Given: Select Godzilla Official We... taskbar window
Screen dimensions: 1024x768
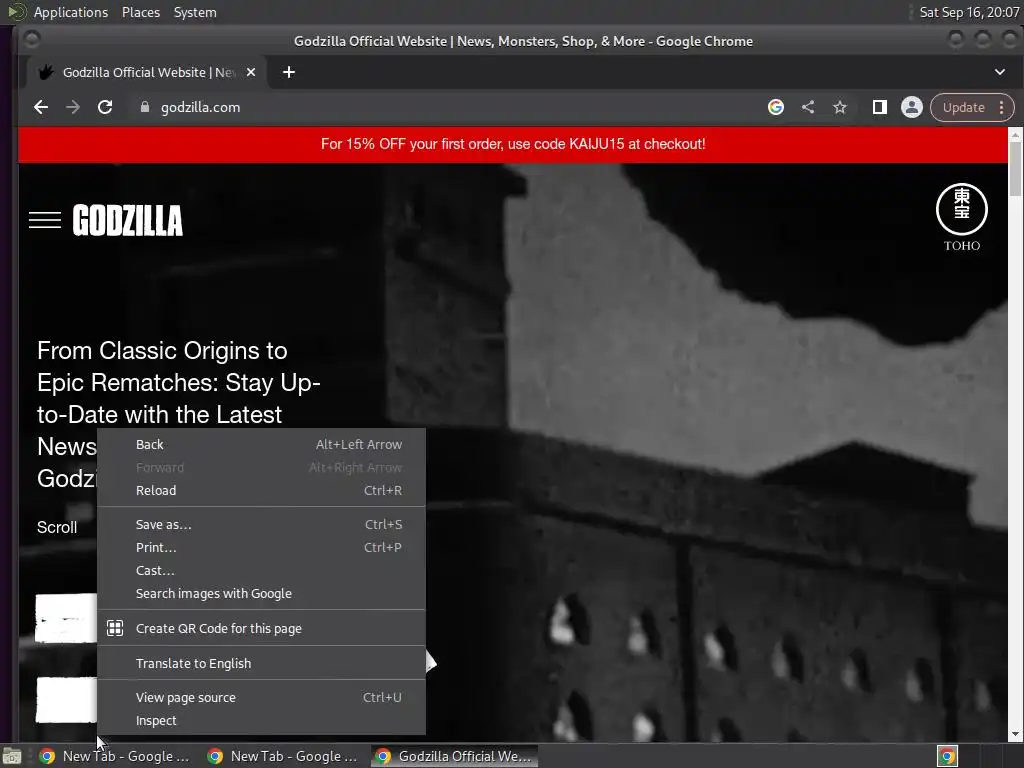Looking at the screenshot, I should [455, 756].
